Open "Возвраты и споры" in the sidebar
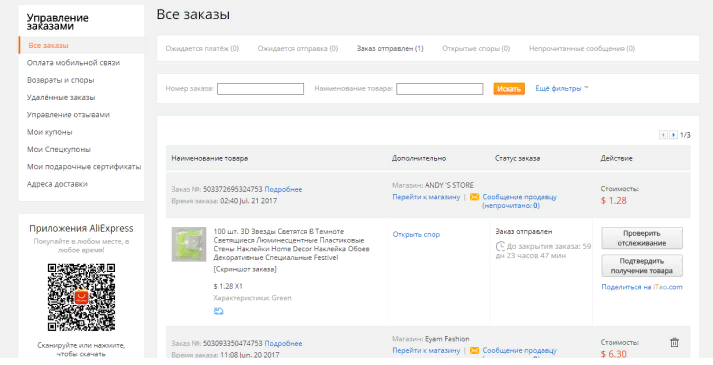The width and height of the screenshot is (713, 365). (x=60, y=80)
